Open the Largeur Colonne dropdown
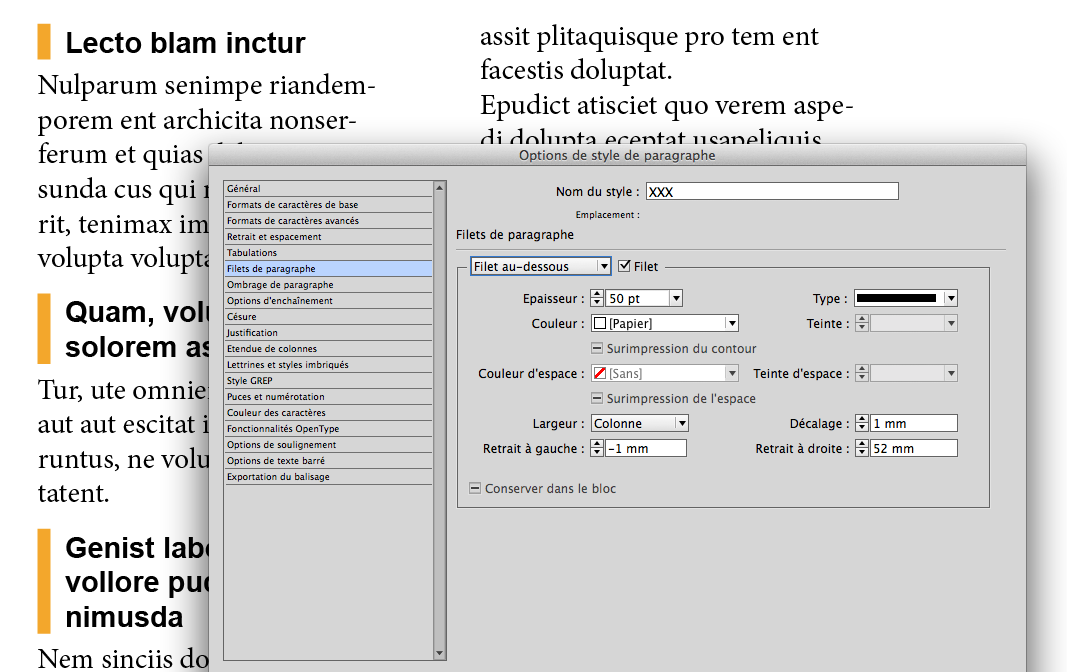The height and width of the screenshot is (672, 1067). [x=640, y=423]
